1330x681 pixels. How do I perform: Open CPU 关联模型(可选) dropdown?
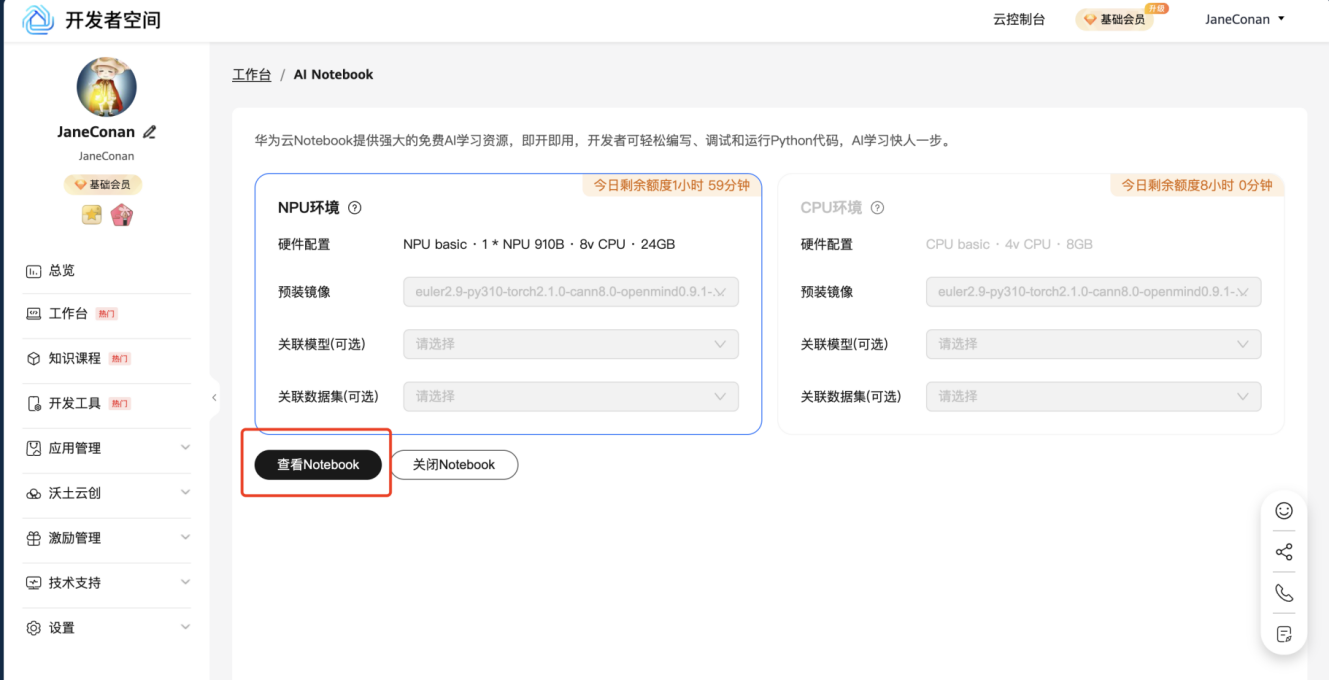pos(1094,344)
